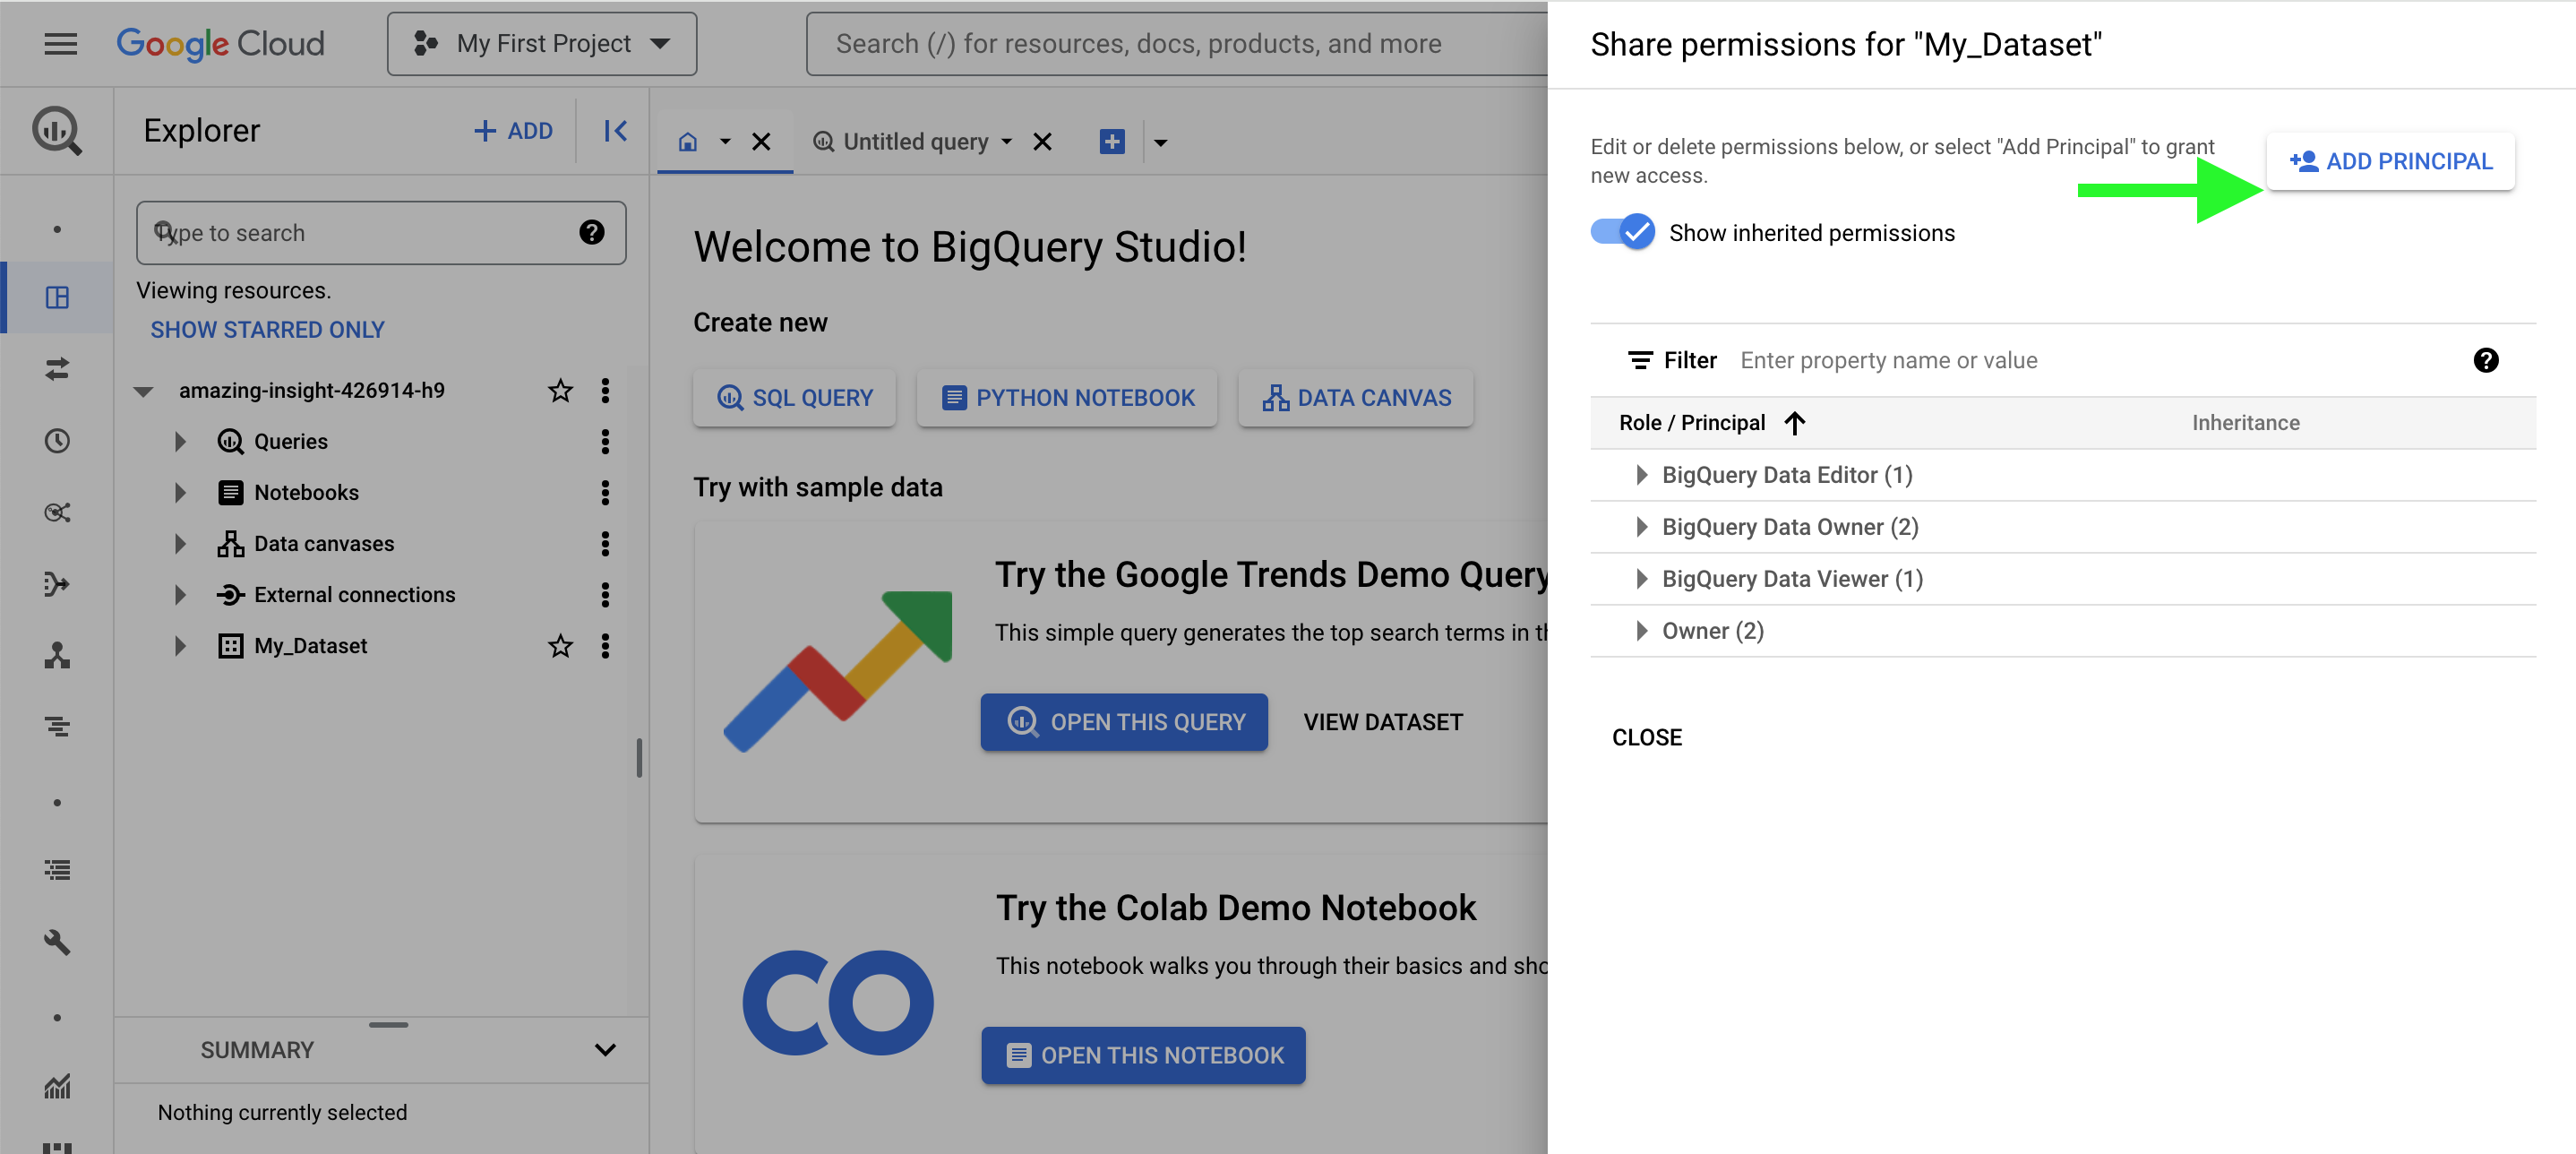Switch to the Untitled query tab
Viewport: 2576px width, 1154px height.
coord(915,142)
